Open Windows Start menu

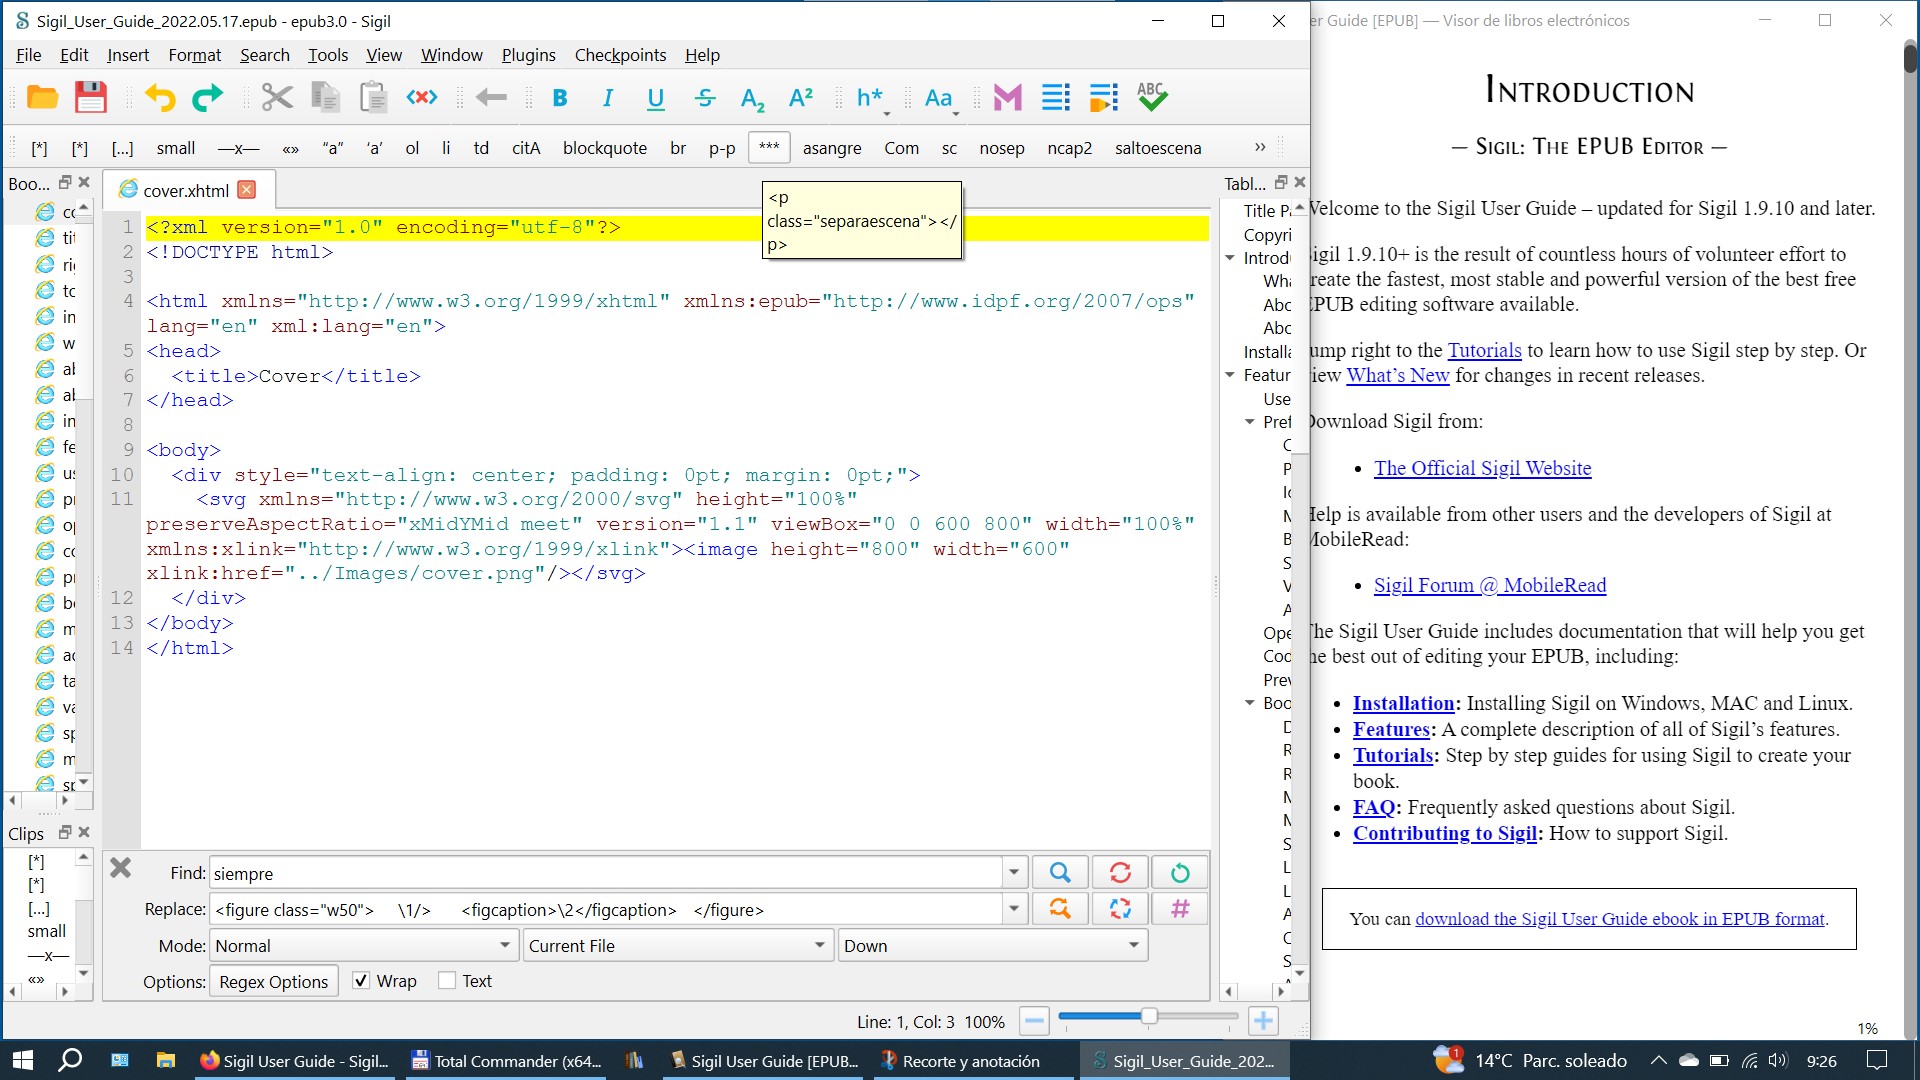[x=23, y=1060]
